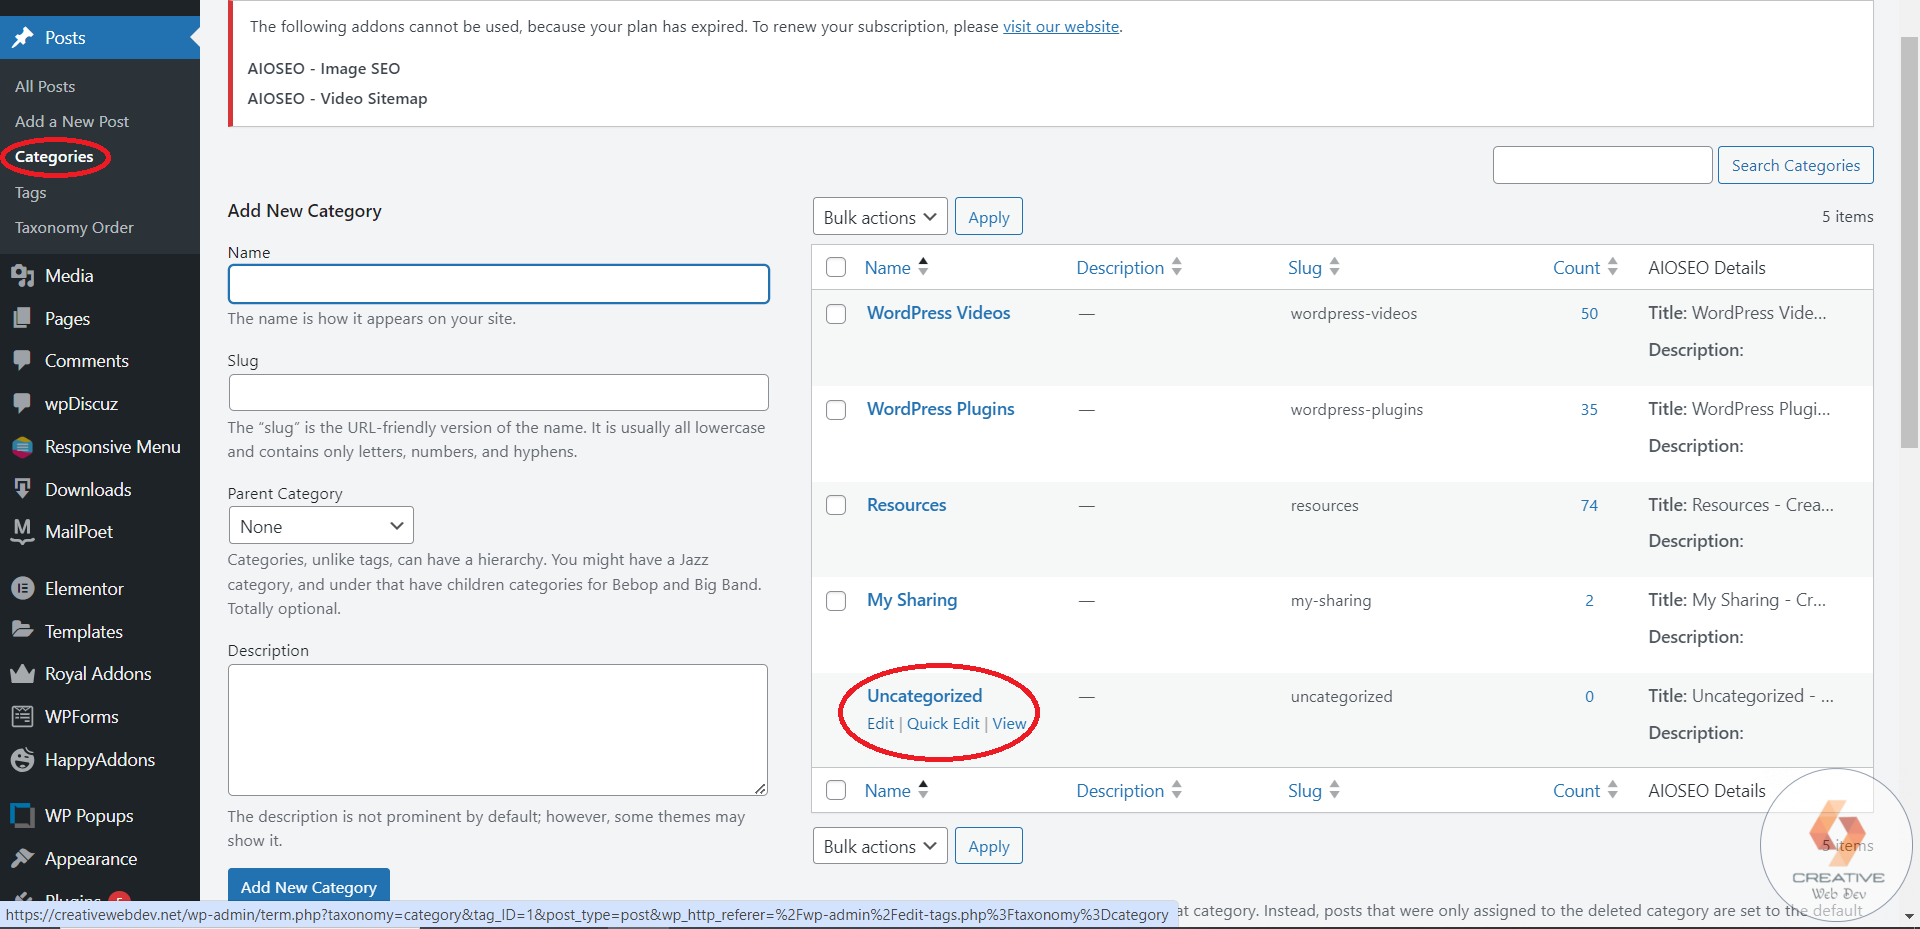
Task: Click the WPForms icon
Action: 22,717
